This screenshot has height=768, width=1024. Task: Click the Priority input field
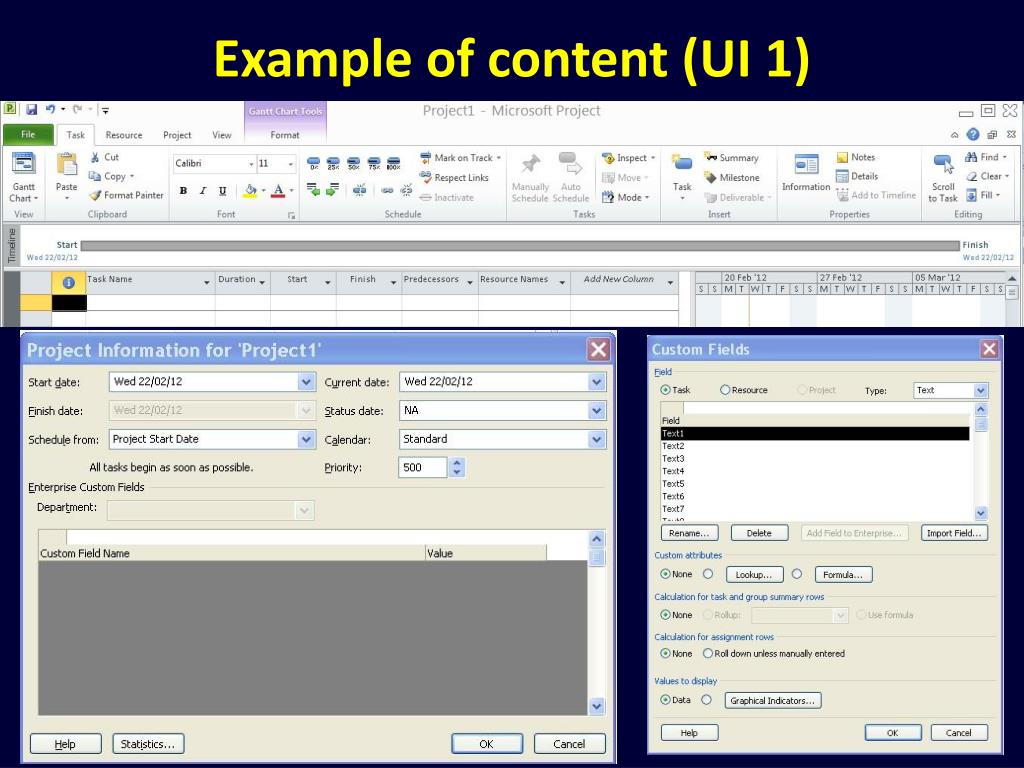tap(423, 468)
